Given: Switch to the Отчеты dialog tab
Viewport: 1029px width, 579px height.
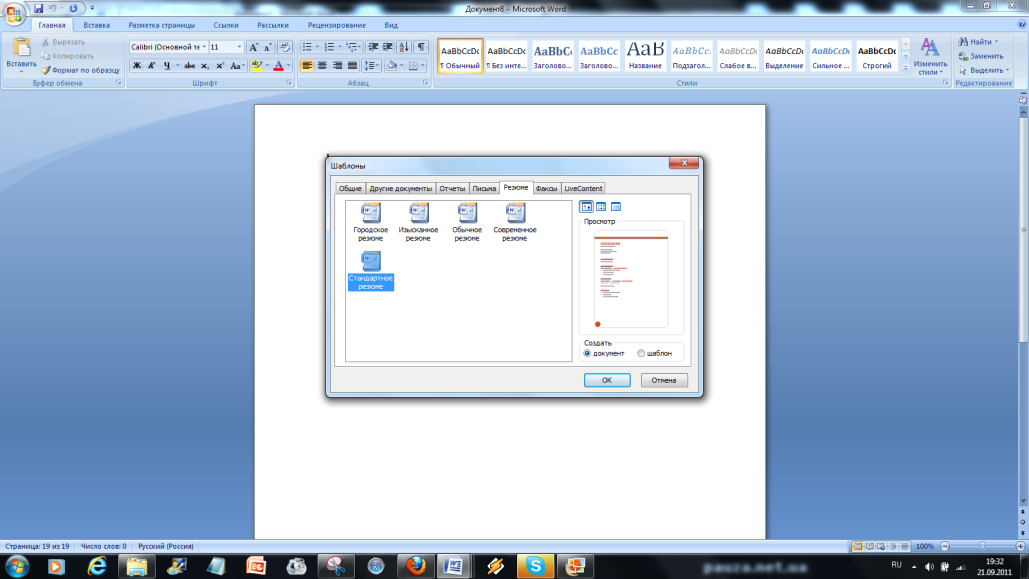Looking at the screenshot, I should [452, 188].
